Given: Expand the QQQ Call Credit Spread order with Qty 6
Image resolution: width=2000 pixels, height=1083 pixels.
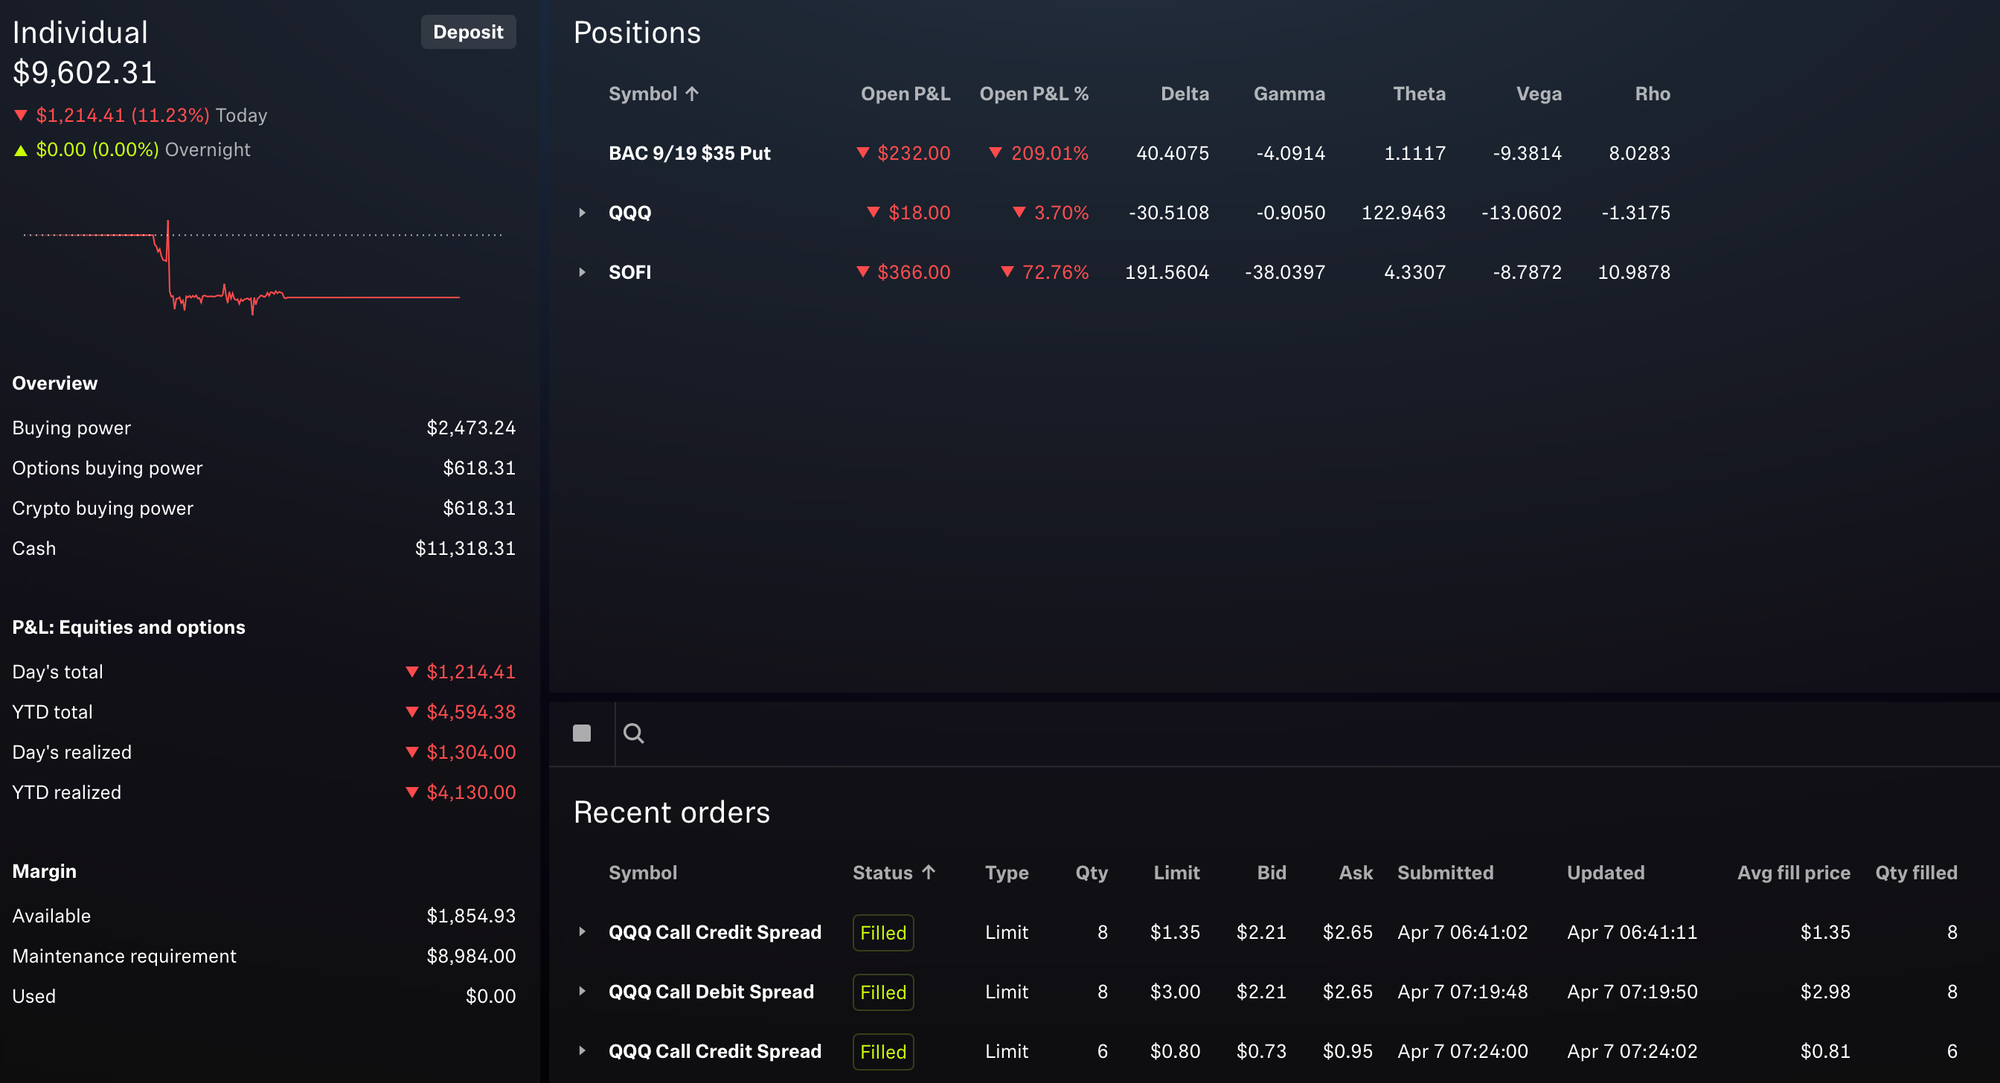Looking at the screenshot, I should click(x=582, y=1051).
